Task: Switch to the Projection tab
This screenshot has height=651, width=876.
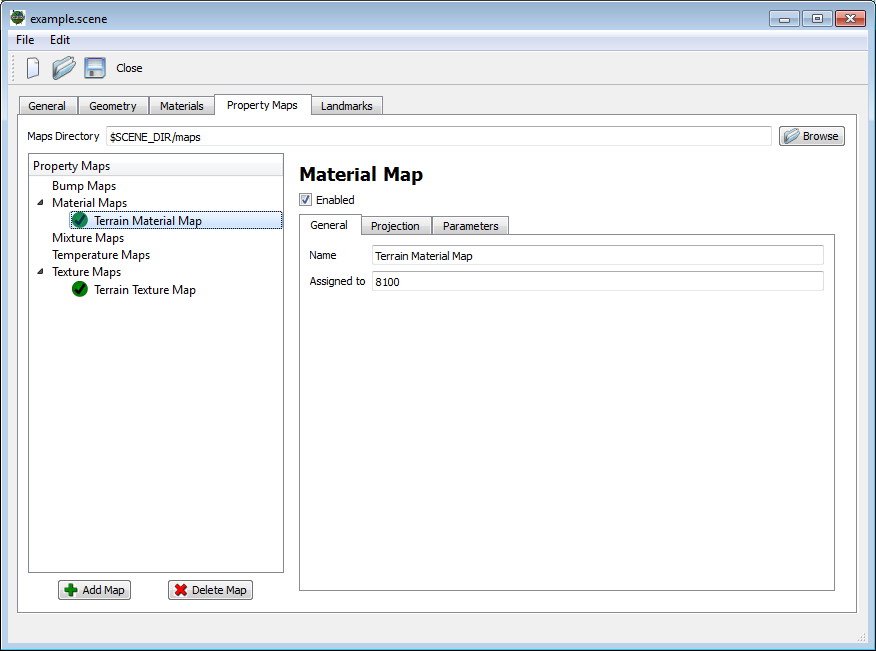Action: (395, 226)
